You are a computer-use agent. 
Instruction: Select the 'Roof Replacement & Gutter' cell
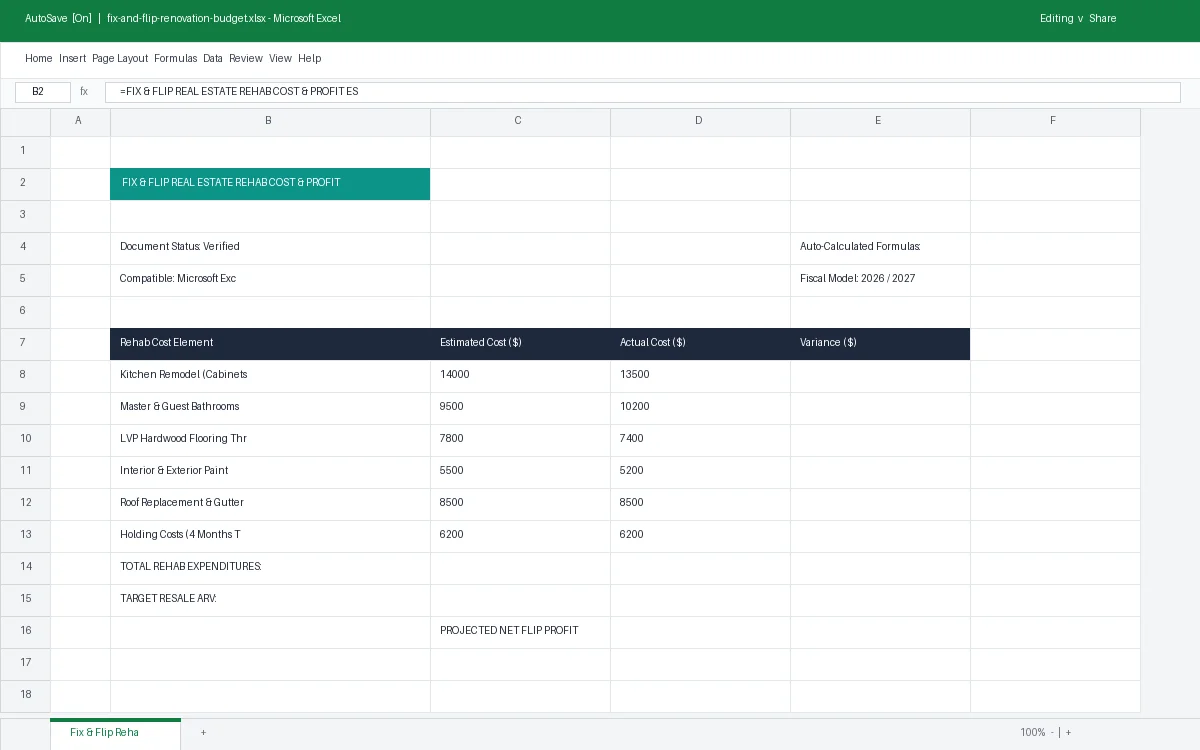(x=270, y=504)
